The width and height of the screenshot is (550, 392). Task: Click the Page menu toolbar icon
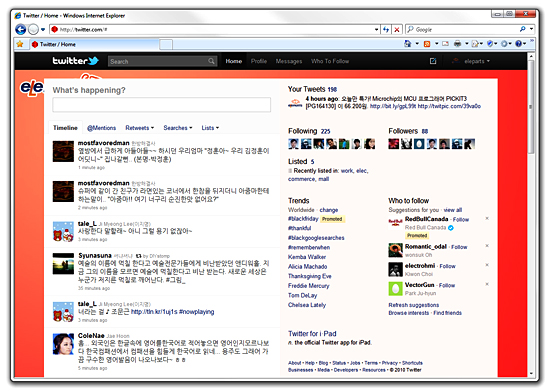475,44
